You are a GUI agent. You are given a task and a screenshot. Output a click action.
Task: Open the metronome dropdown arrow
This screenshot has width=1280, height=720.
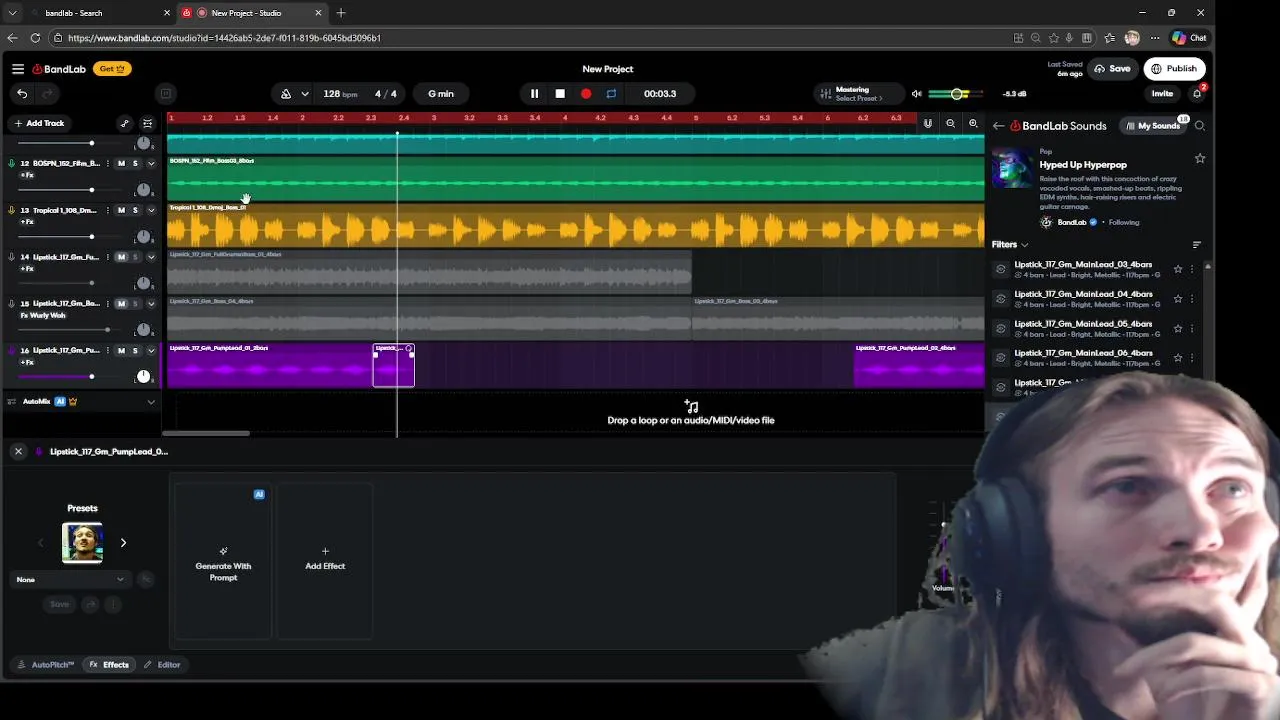point(304,94)
